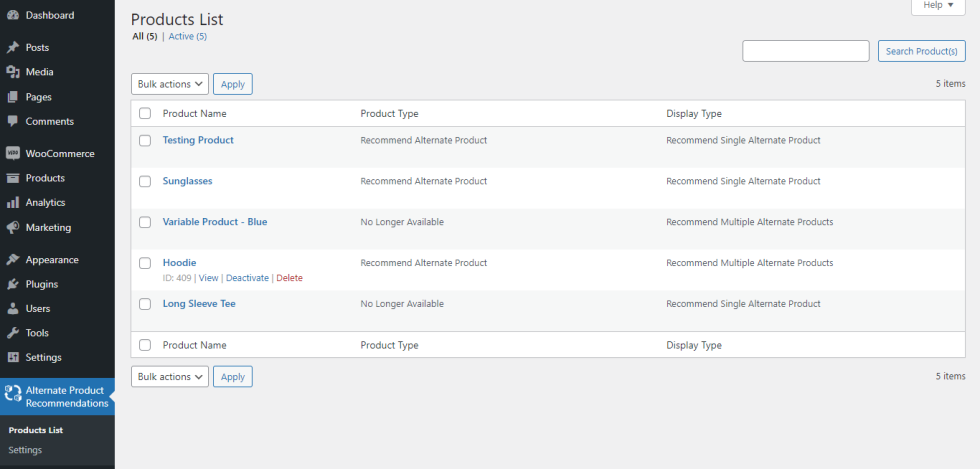Delete the Hoodie product via red link
Image resolution: width=980 pixels, height=469 pixels.
(x=289, y=278)
